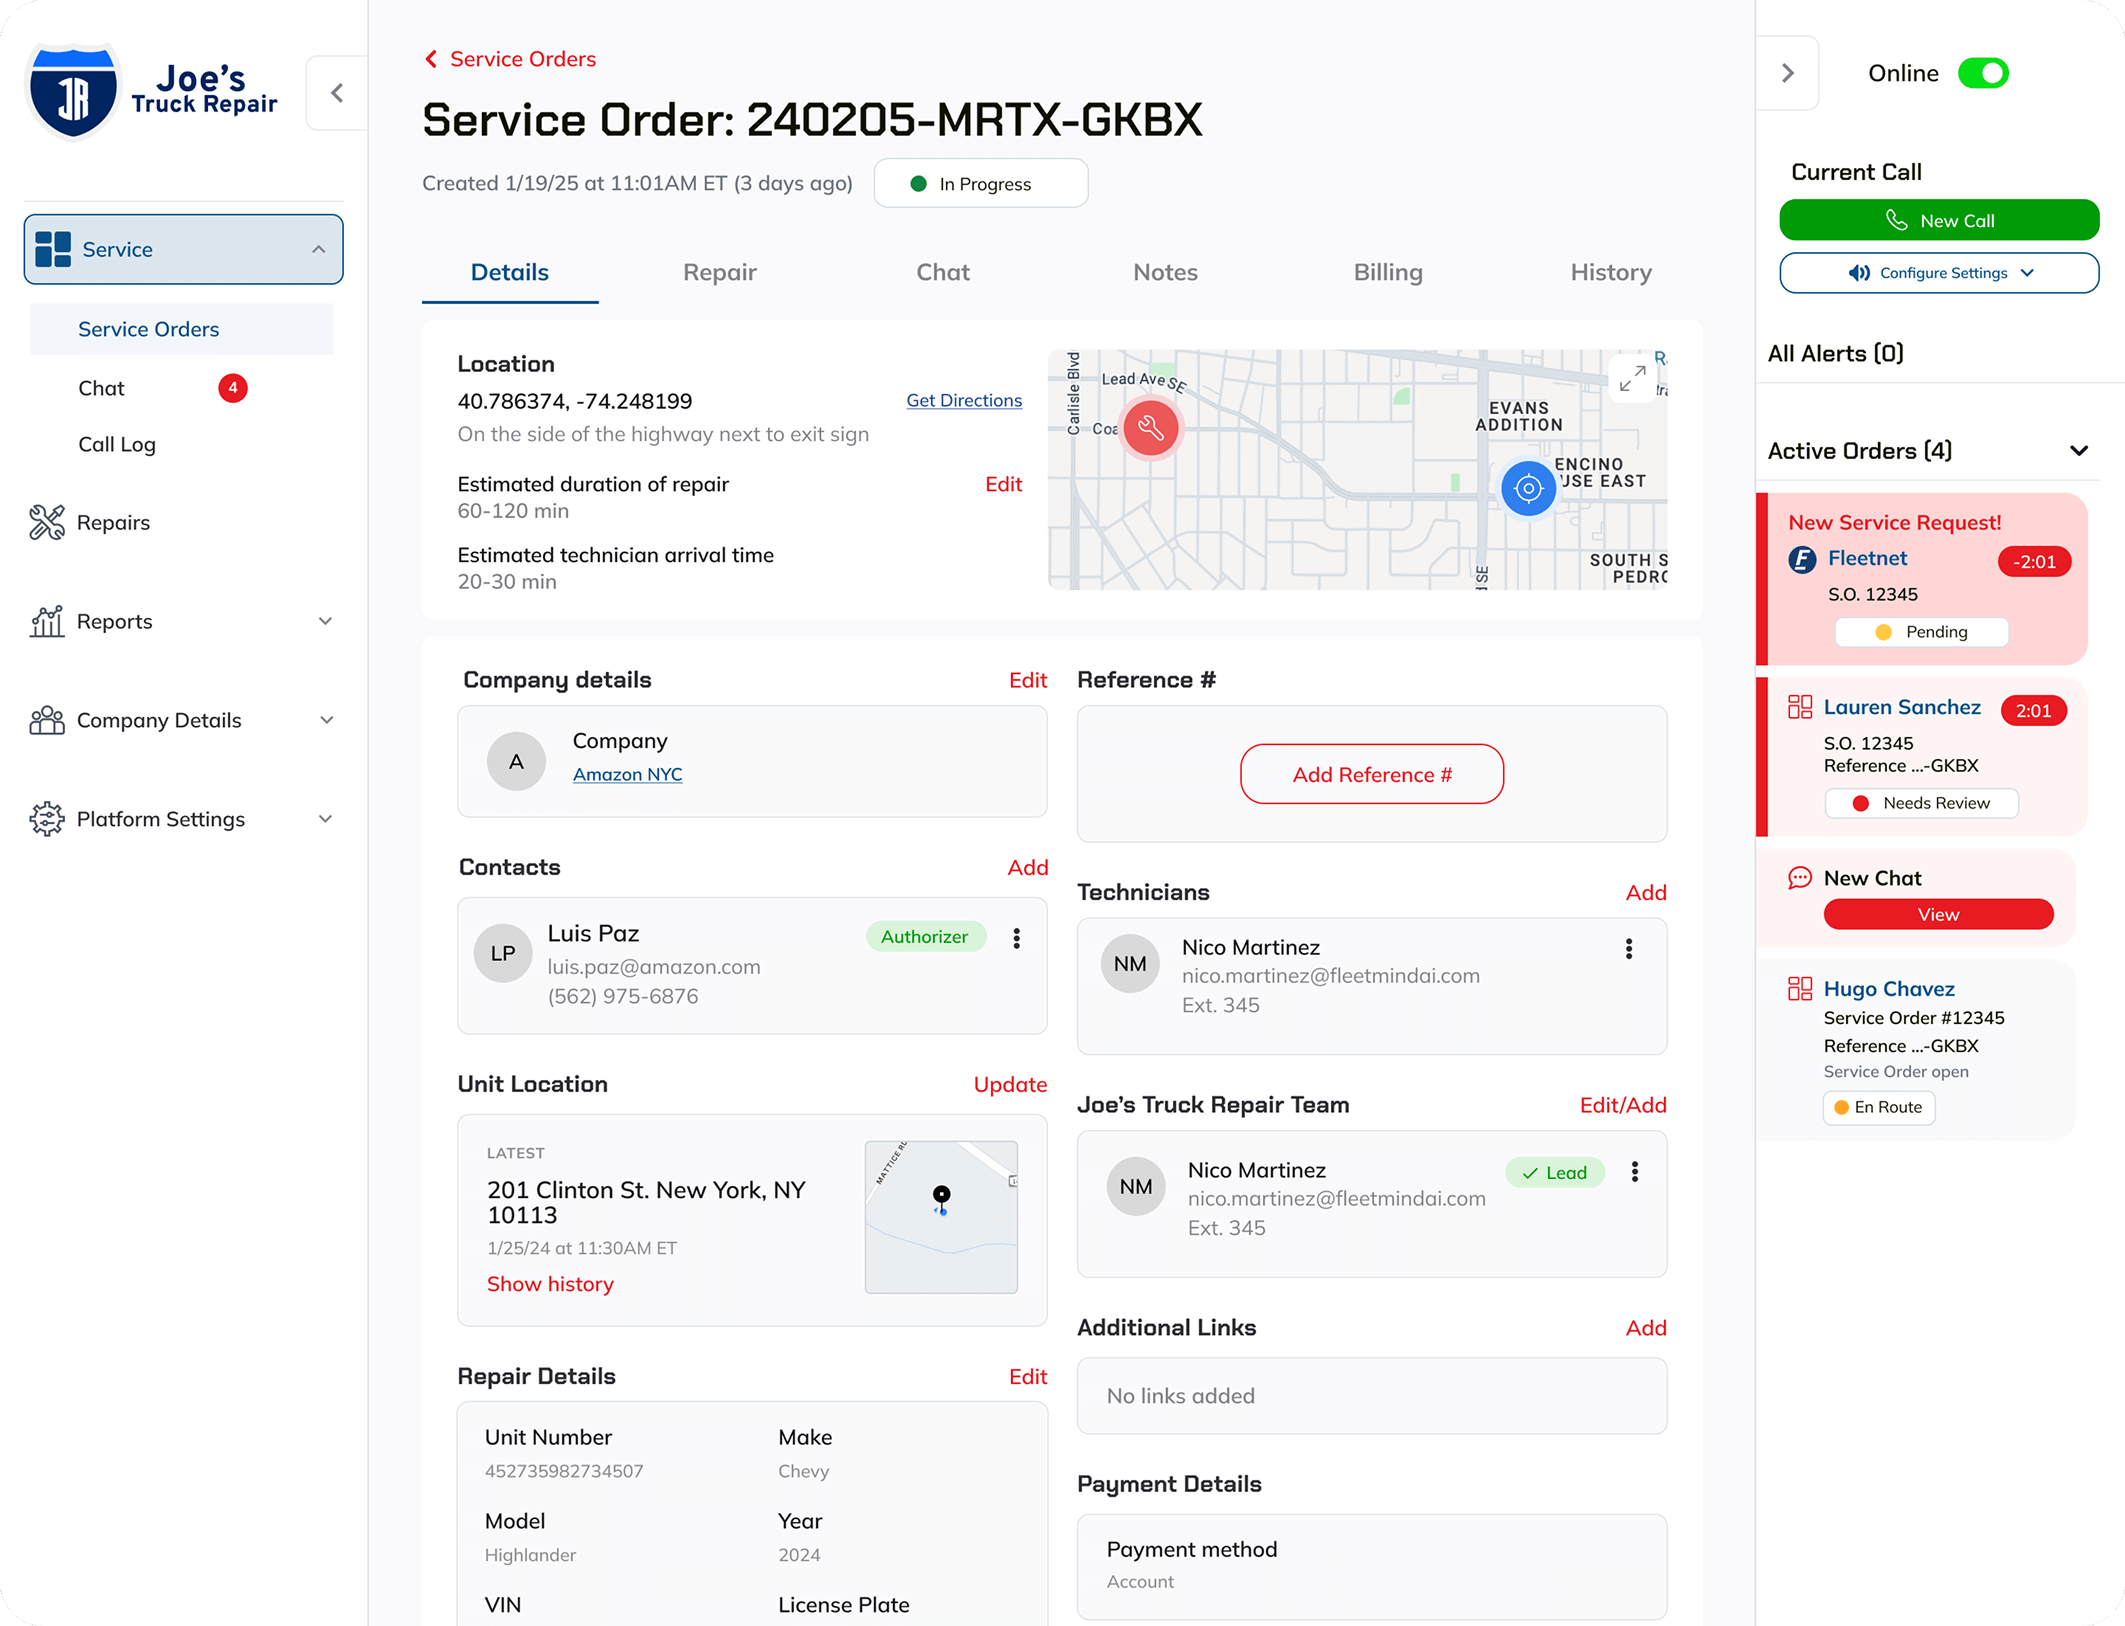The width and height of the screenshot is (2125, 1626).
Task: Click the red wrench marker on map
Action: (1151, 428)
